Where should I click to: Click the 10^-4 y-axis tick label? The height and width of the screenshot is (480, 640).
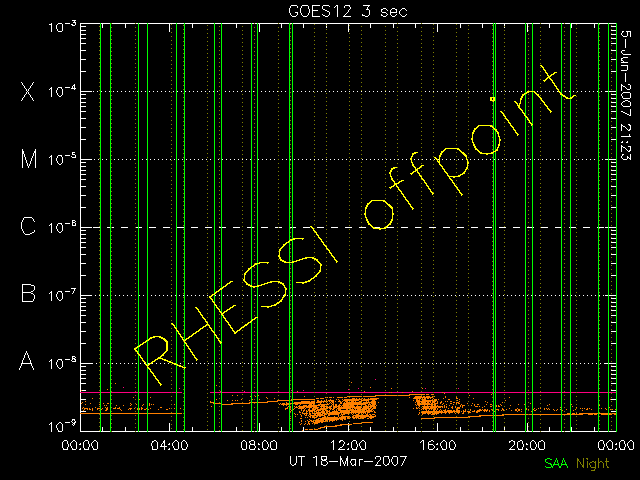point(62,91)
